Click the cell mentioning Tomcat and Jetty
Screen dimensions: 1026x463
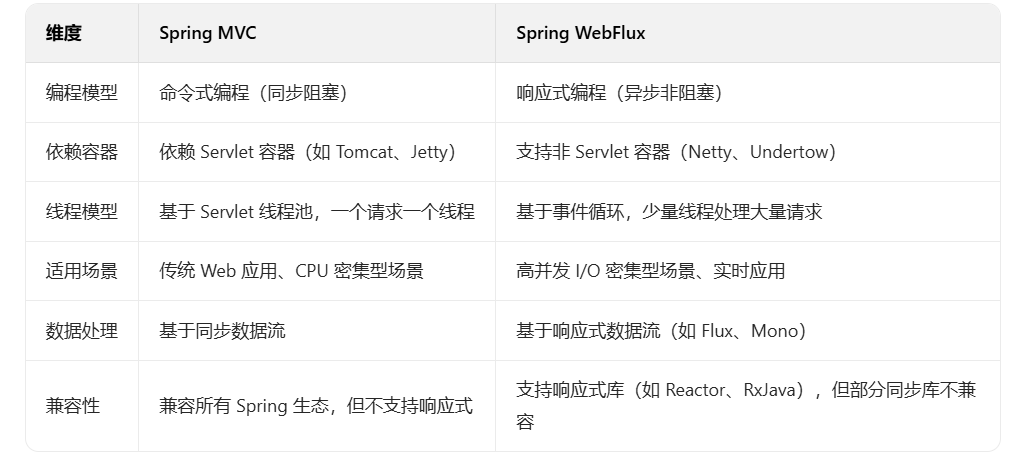coord(307,152)
